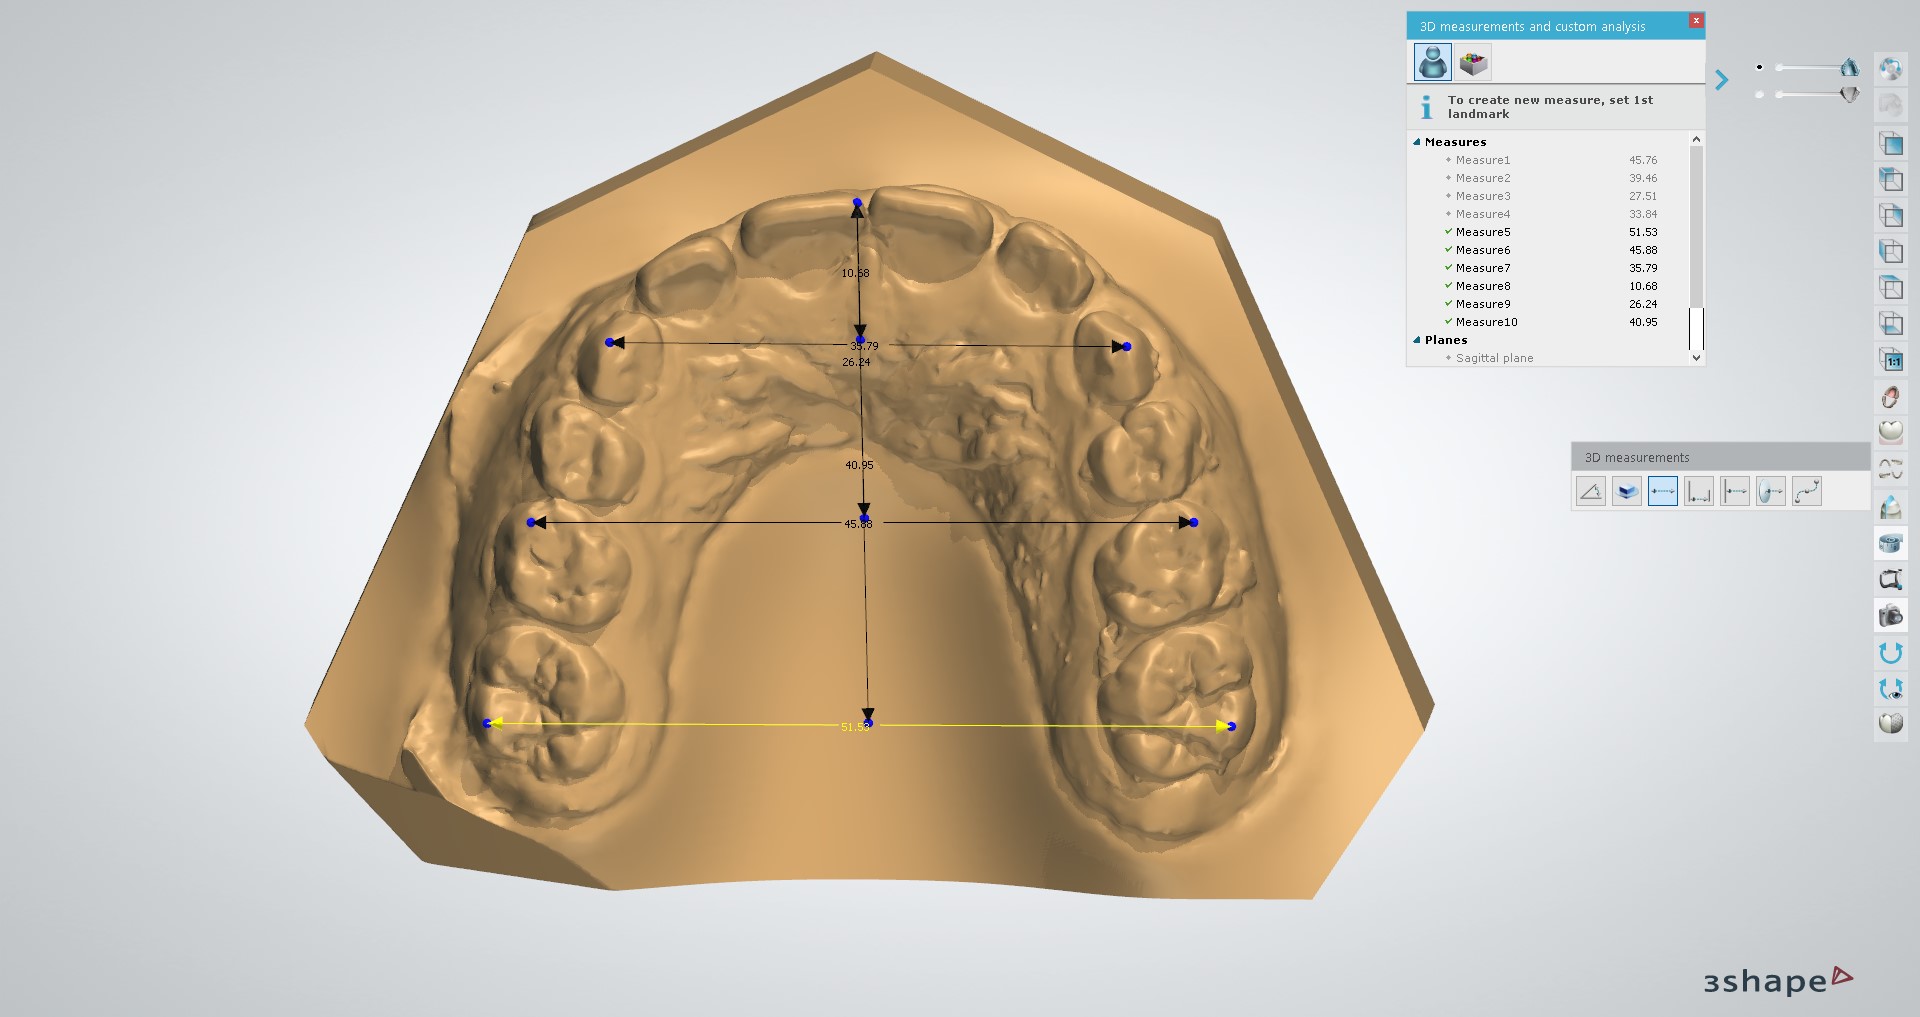Select the angle measurement tool
This screenshot has width=1920, height=1017.
click(1590, 491)
